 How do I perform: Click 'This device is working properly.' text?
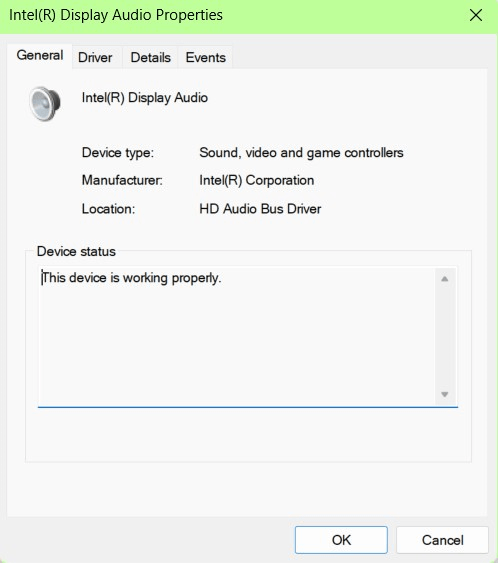[131, 278]
